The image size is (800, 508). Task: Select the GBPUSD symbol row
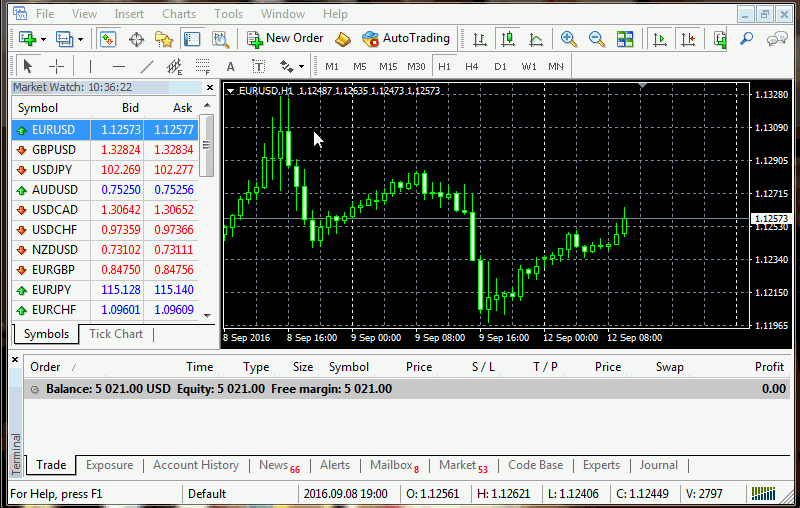(105, 150)
